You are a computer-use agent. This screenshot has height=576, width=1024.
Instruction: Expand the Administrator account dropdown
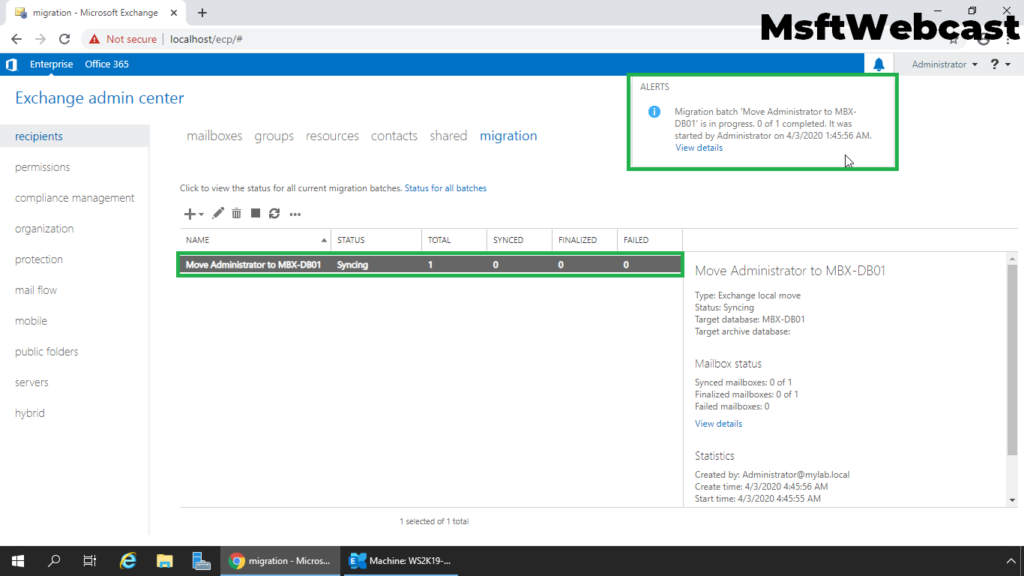tap(944, 64)
